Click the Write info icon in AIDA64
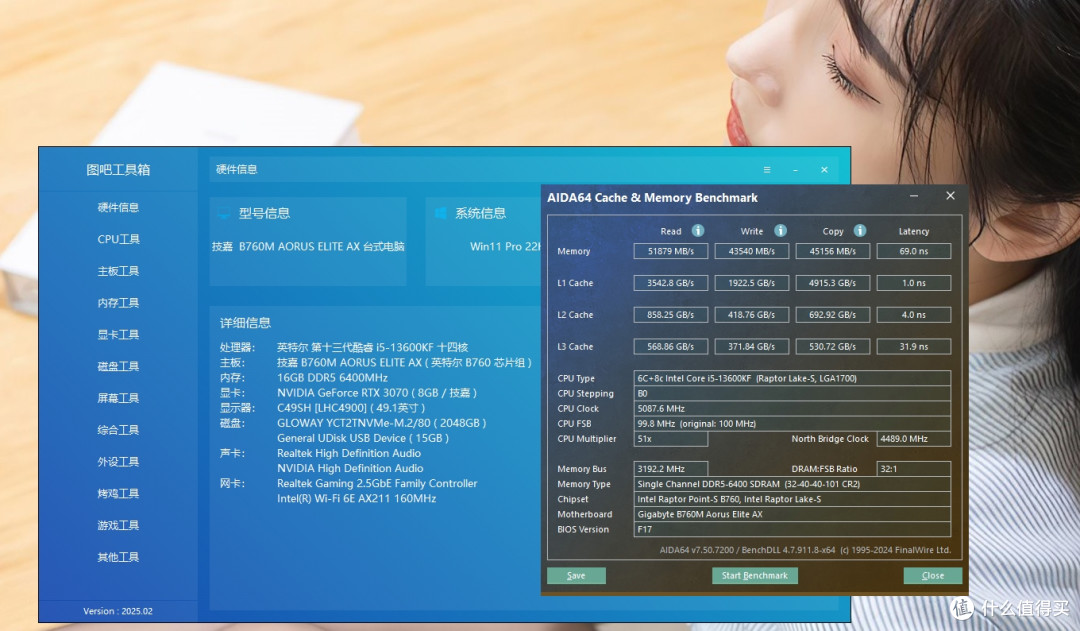The width and height of the screenshot is (1080, 631). coord(780,231)
